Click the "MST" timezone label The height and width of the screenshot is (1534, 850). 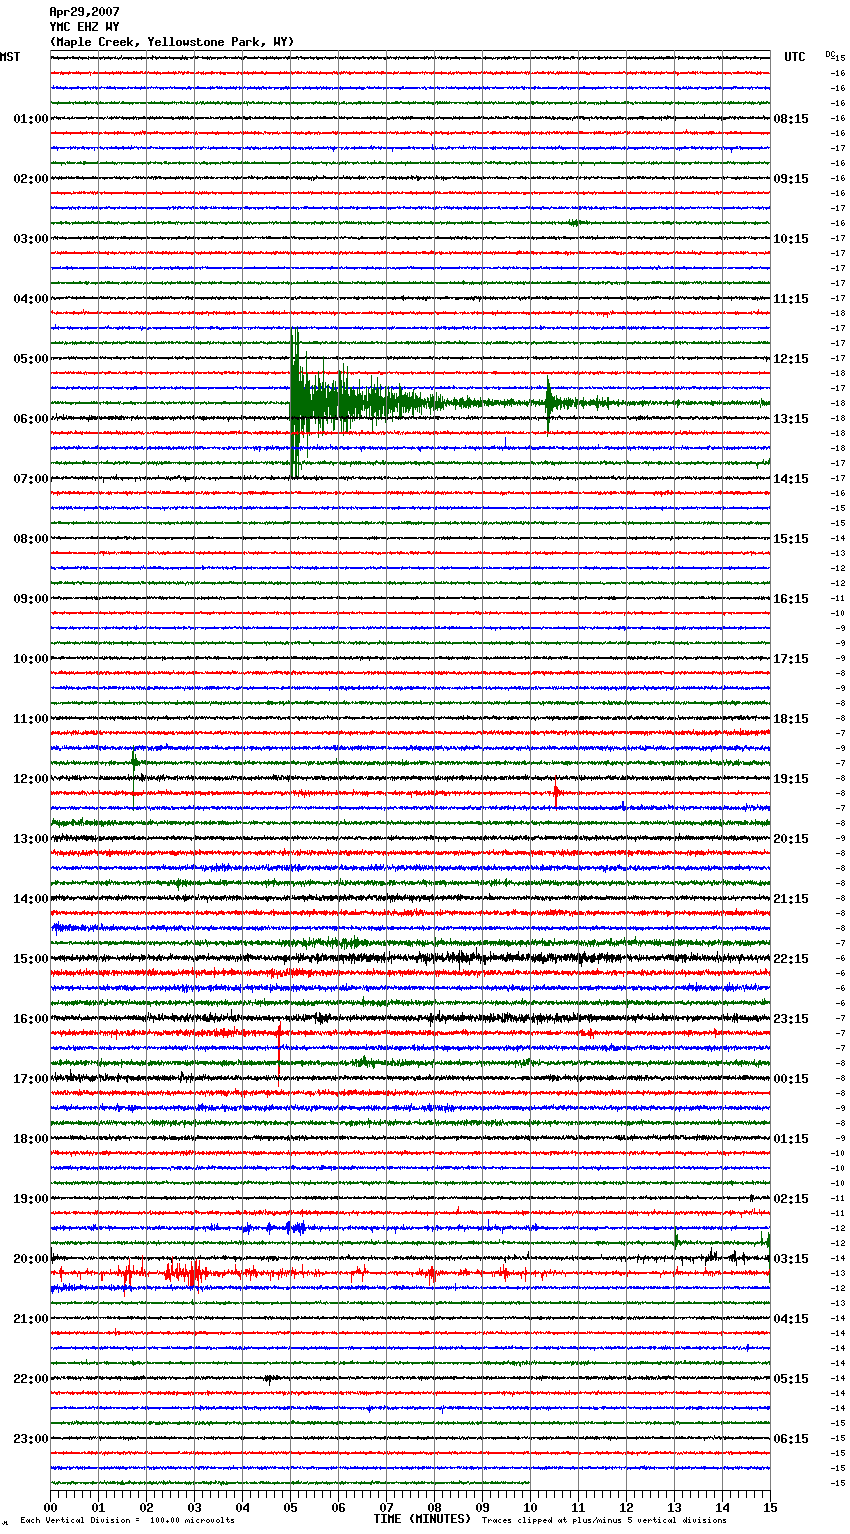pos(10,57)
